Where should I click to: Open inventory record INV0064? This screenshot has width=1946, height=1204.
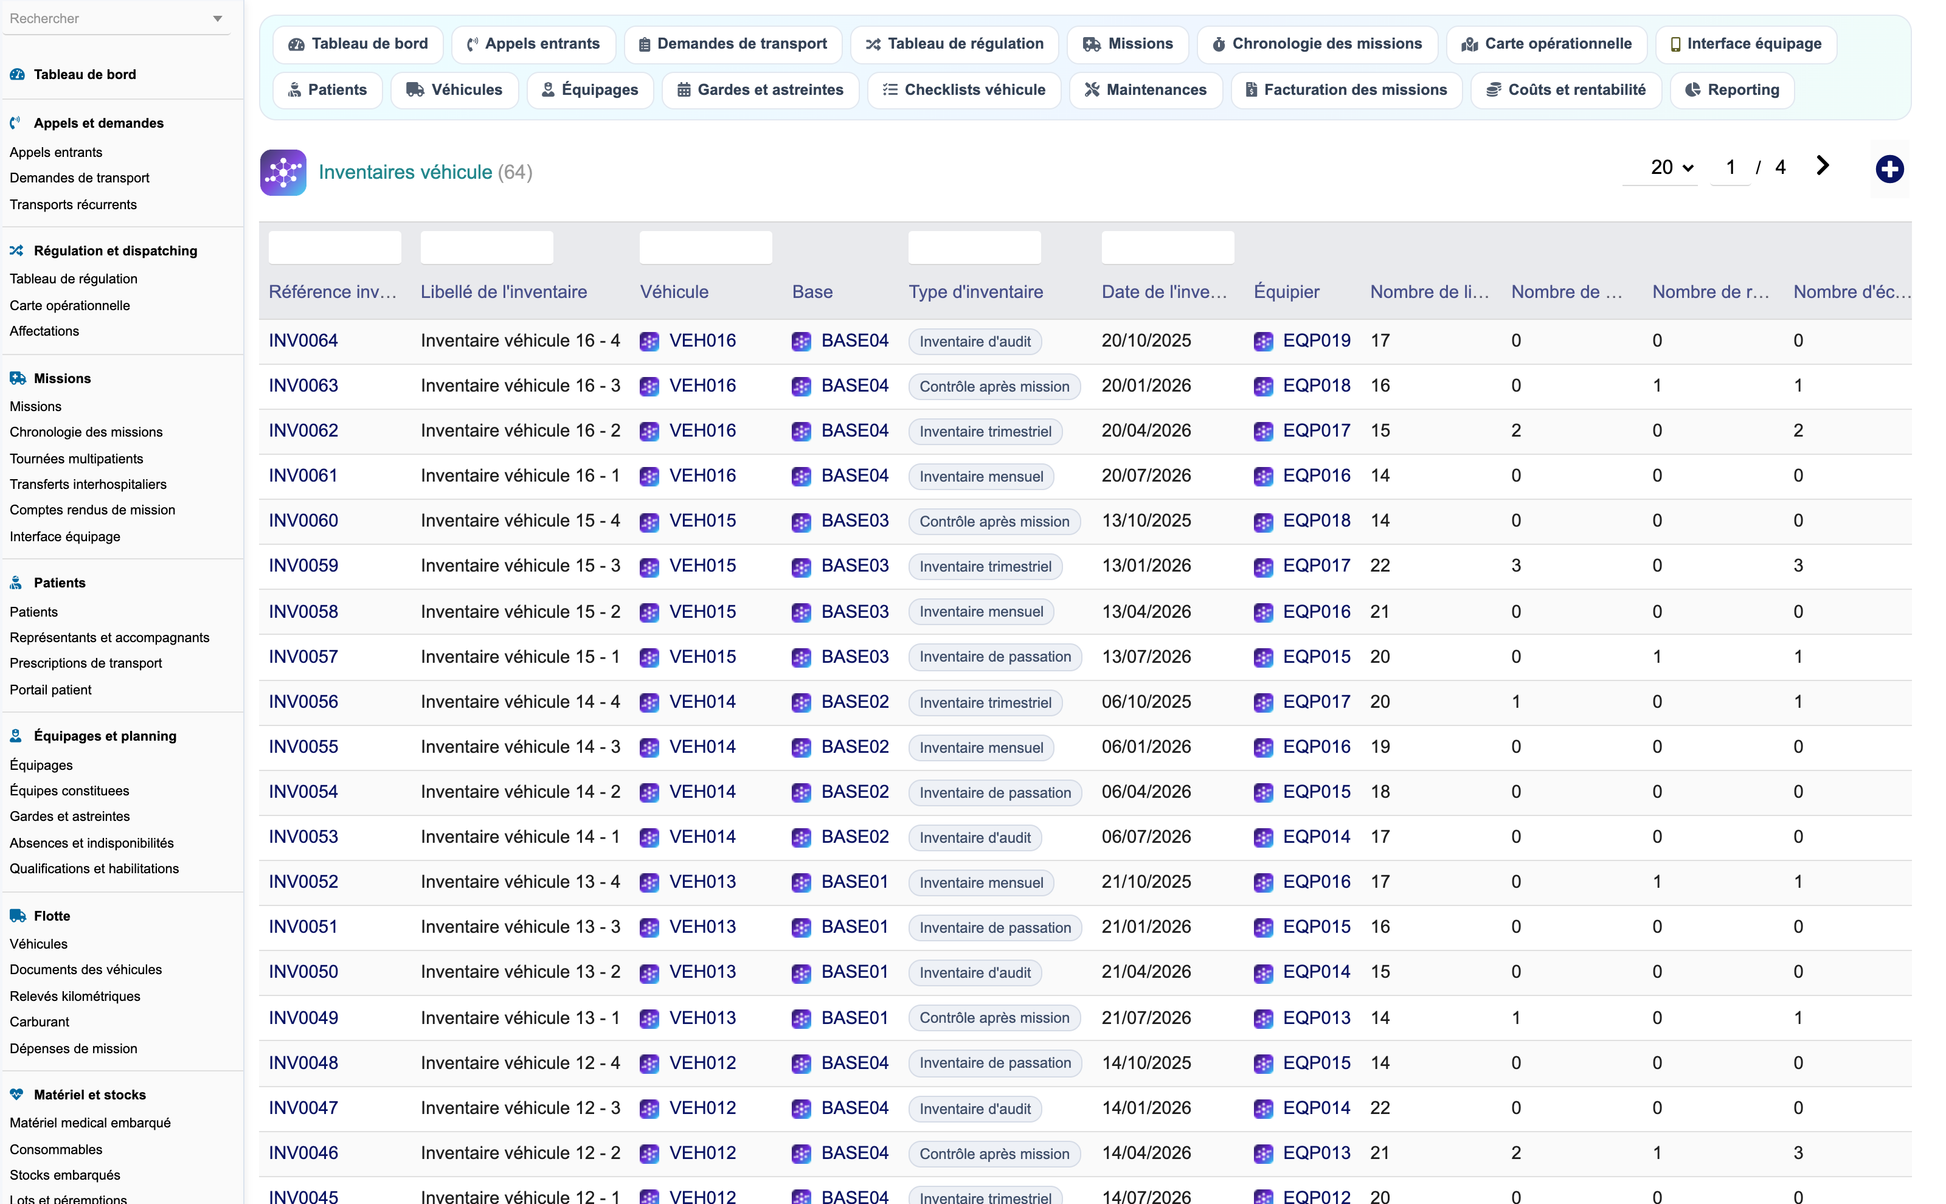click(304, 341)
